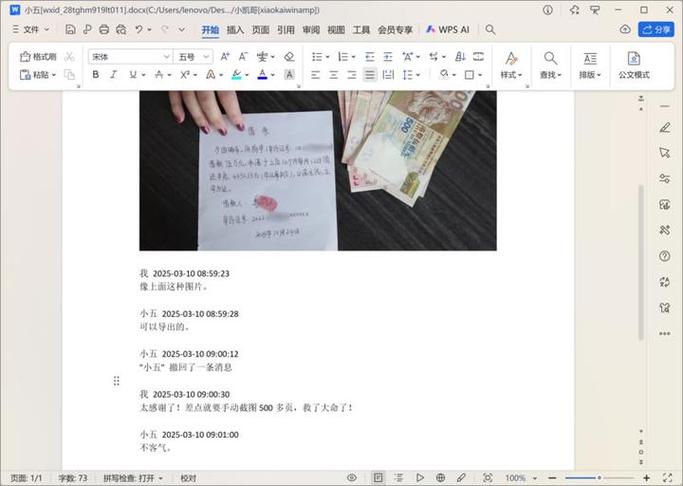Click the Print icon in the quick access bar

click(104, 30)
